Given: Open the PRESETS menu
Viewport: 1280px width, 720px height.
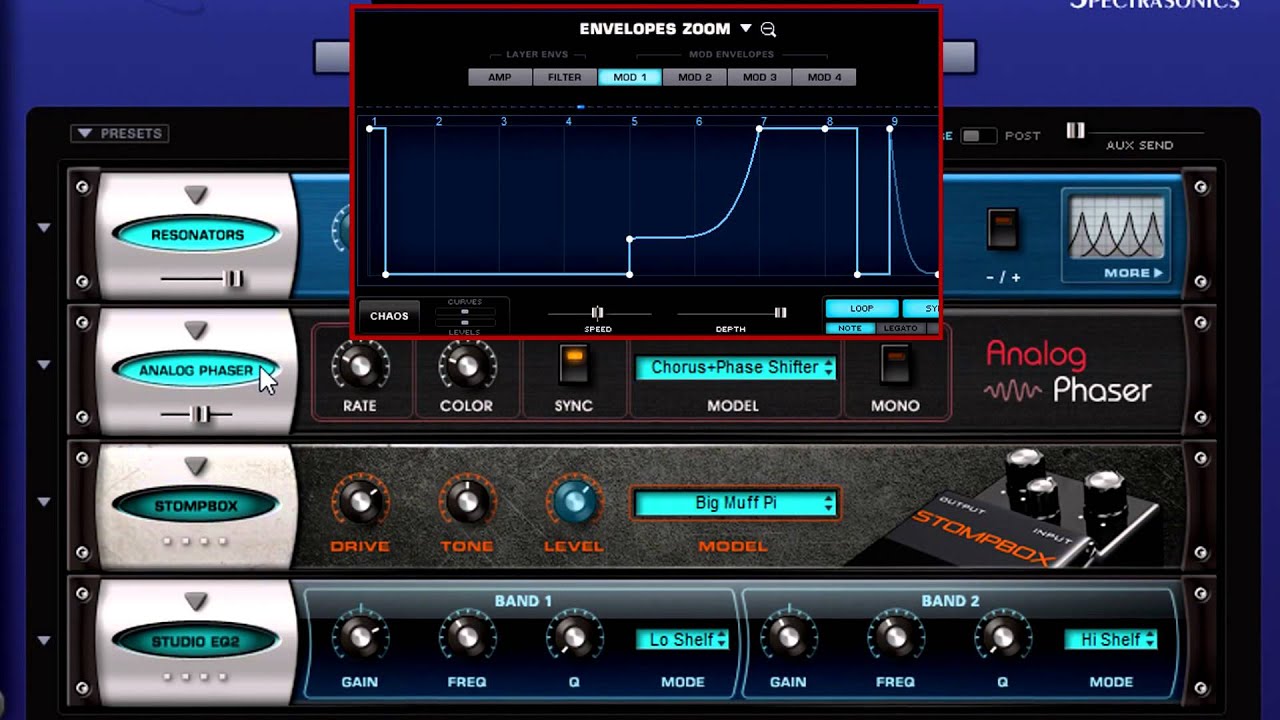Looking at the screenshot, I should (x=120, y=133).
